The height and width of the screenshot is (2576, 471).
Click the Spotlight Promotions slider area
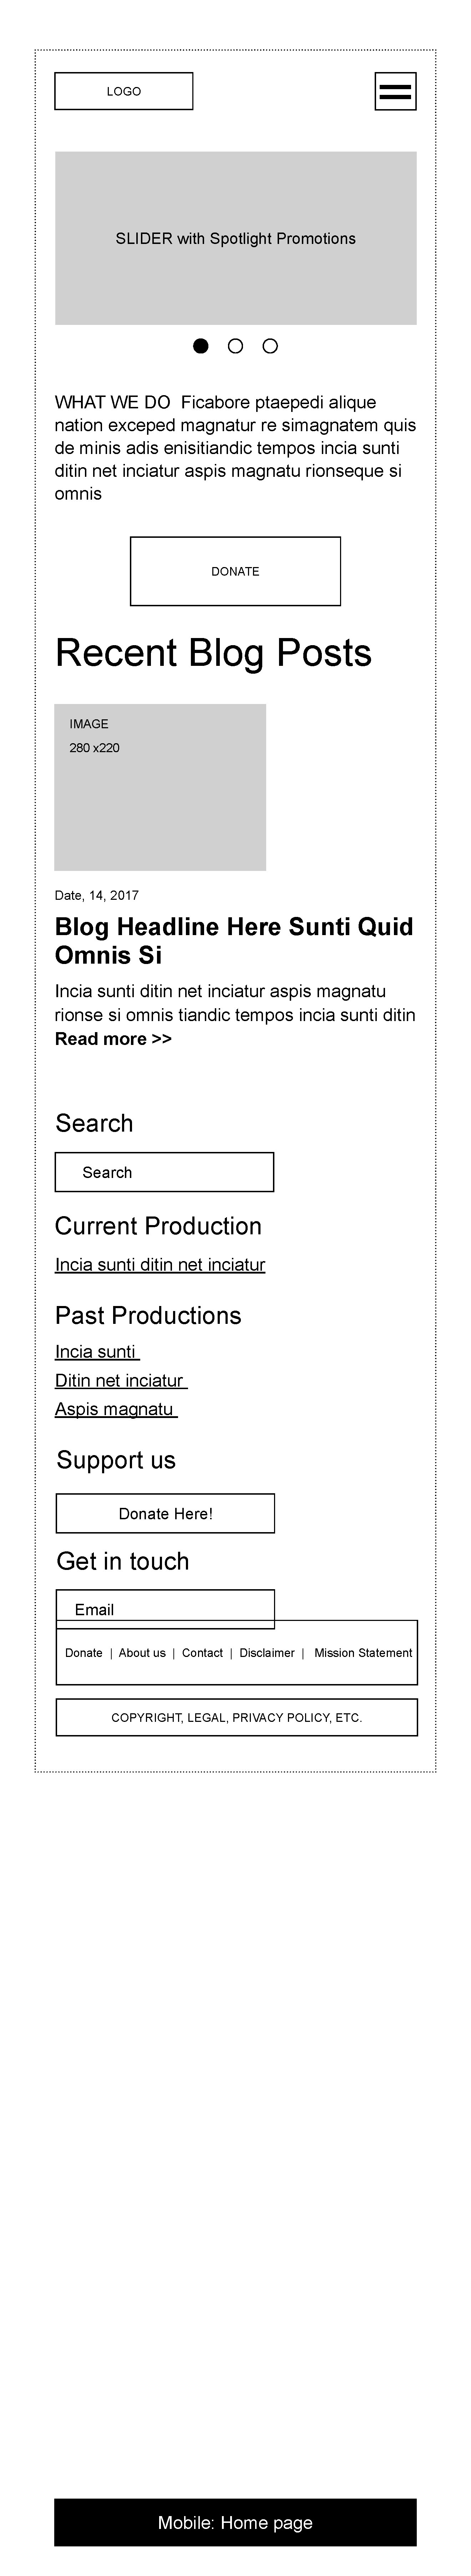point(235,238)
